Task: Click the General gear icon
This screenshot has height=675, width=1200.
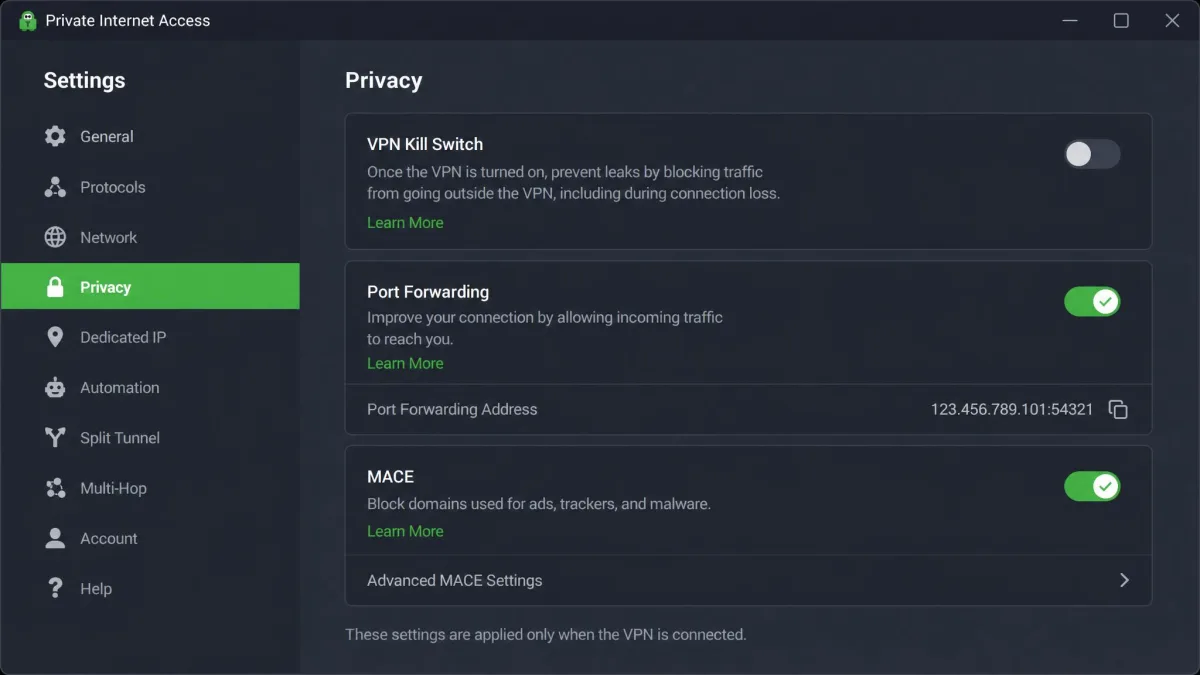Action: (x=55, y=136)
